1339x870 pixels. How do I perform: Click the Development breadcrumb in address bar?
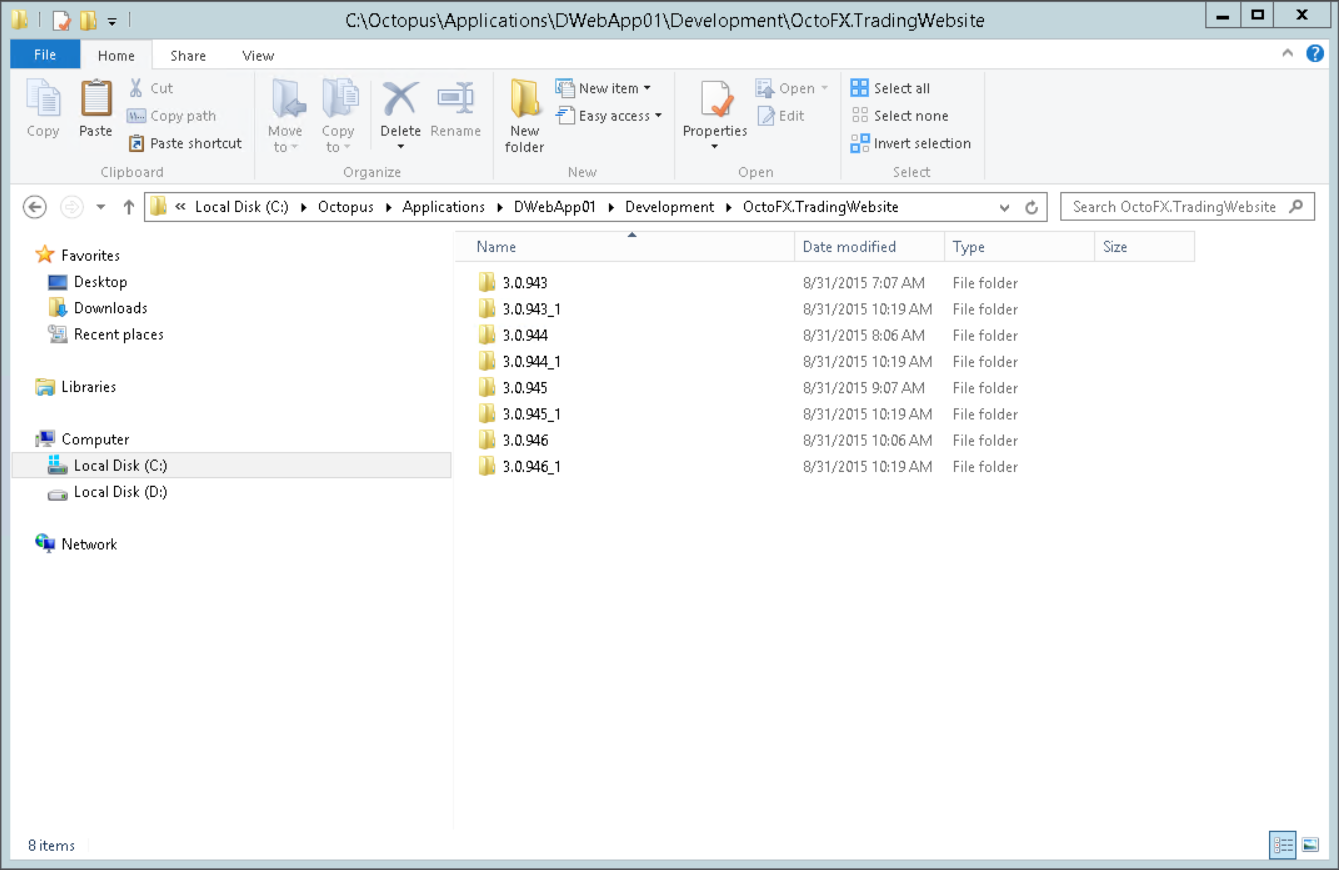[669, 207]
